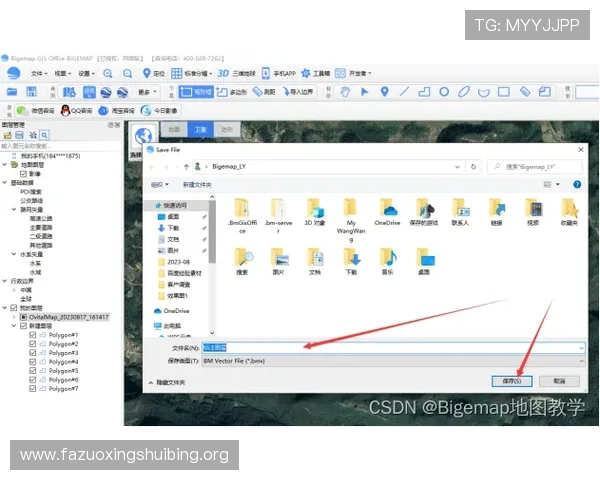This screenshot has width=600, height=480.
Task: Choose the 多边形 polygon drawing tool
Action: click(233, 92)
